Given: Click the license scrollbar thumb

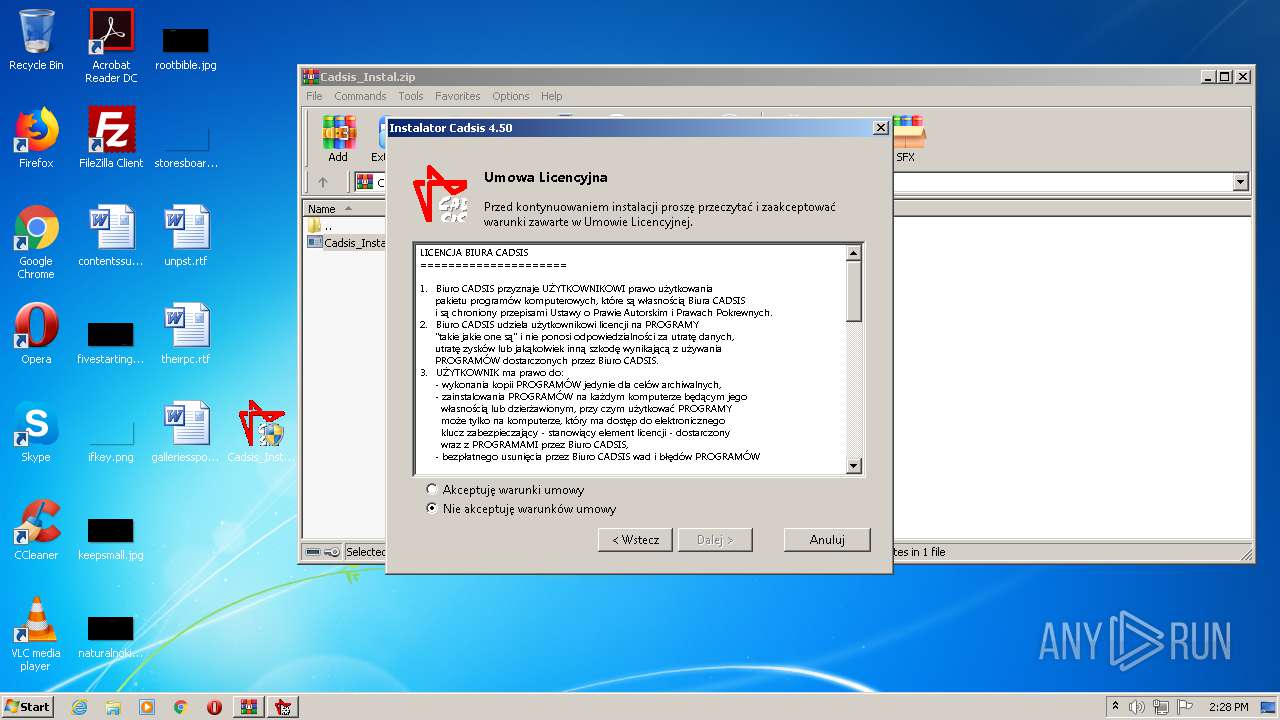Looking at the screenshot, I should click(853, 291).
